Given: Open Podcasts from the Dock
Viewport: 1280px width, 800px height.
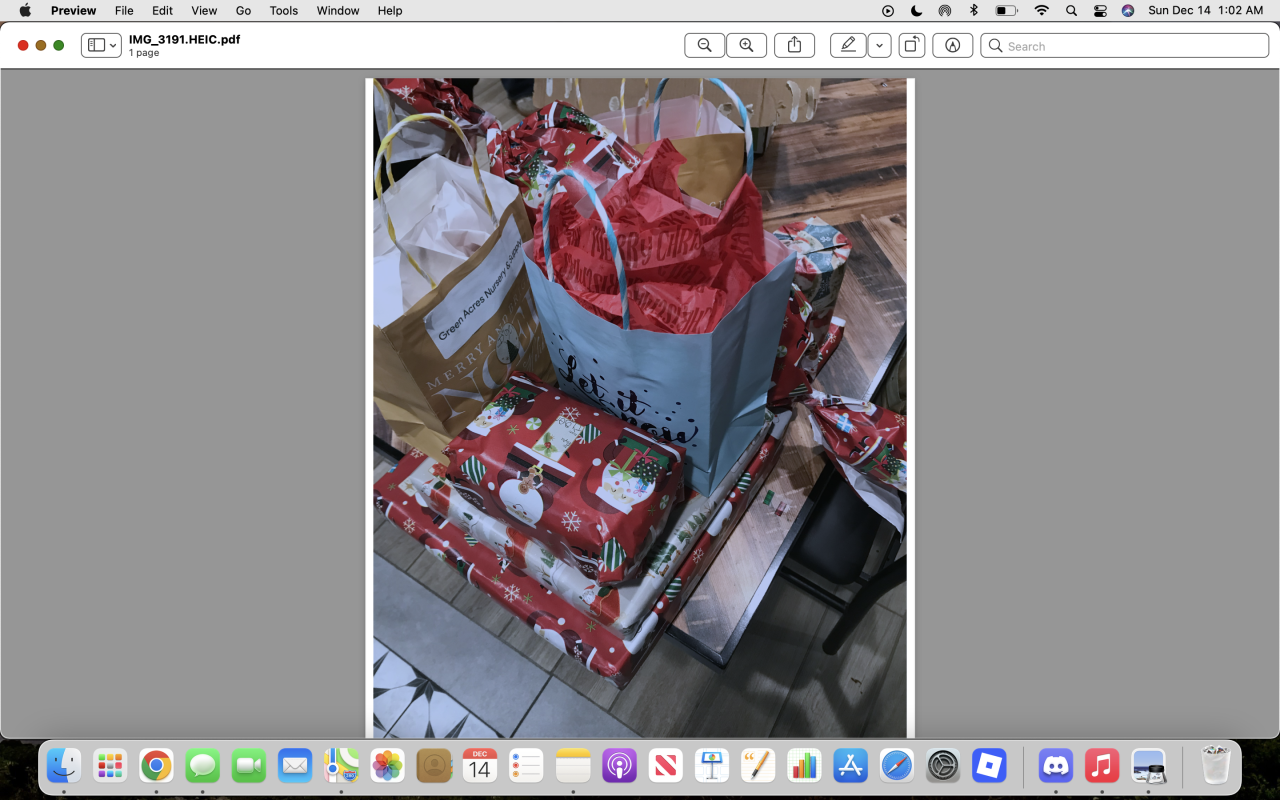Looking at the screenshot, I should [x=620, y=767].
